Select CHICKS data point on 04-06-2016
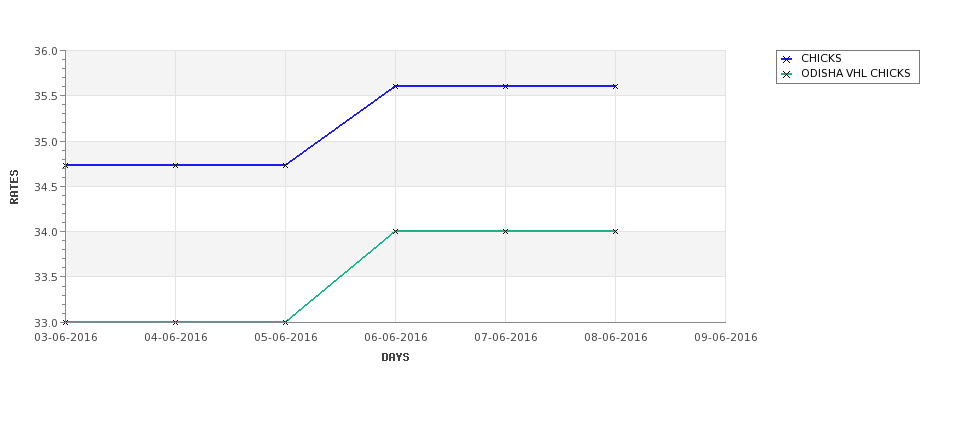 point(175,165)
